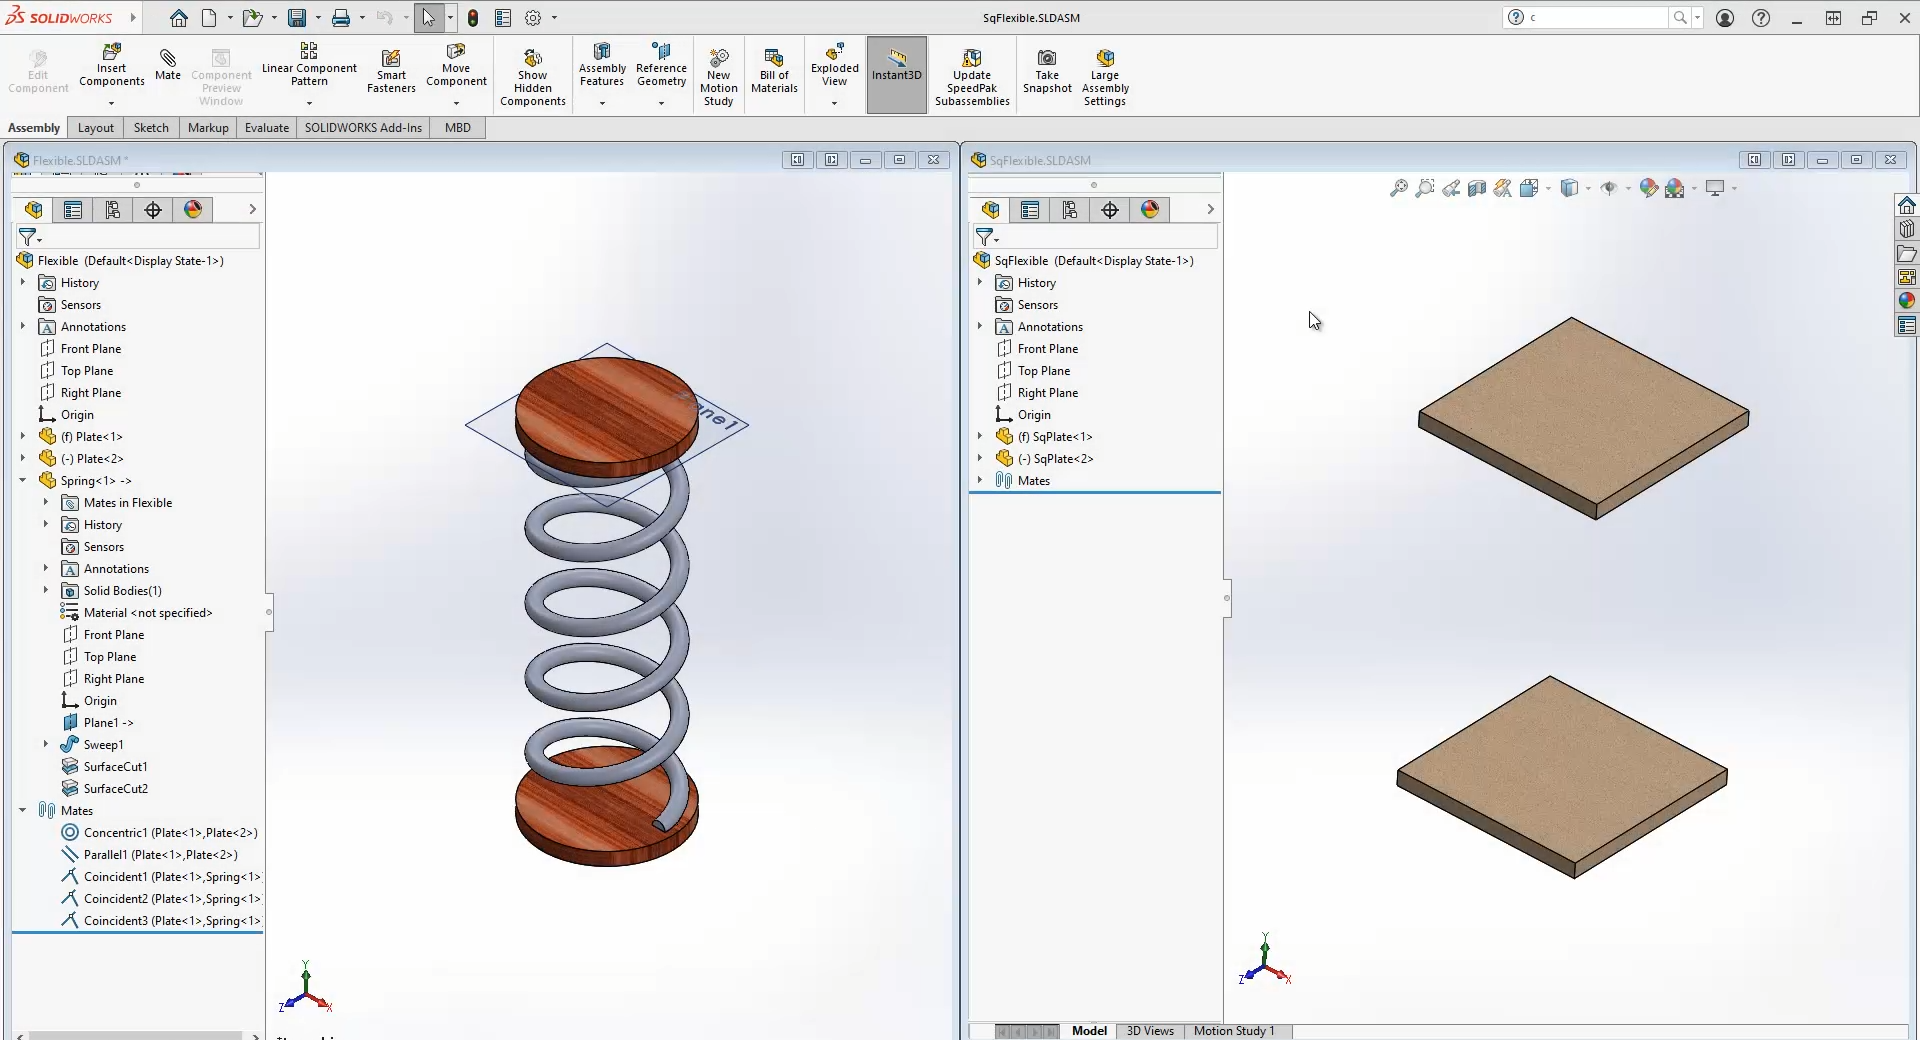Switch to the Layout tab
This screenshot has height=1040, width=1920.
pyautogui.click(x=96, y=127)
